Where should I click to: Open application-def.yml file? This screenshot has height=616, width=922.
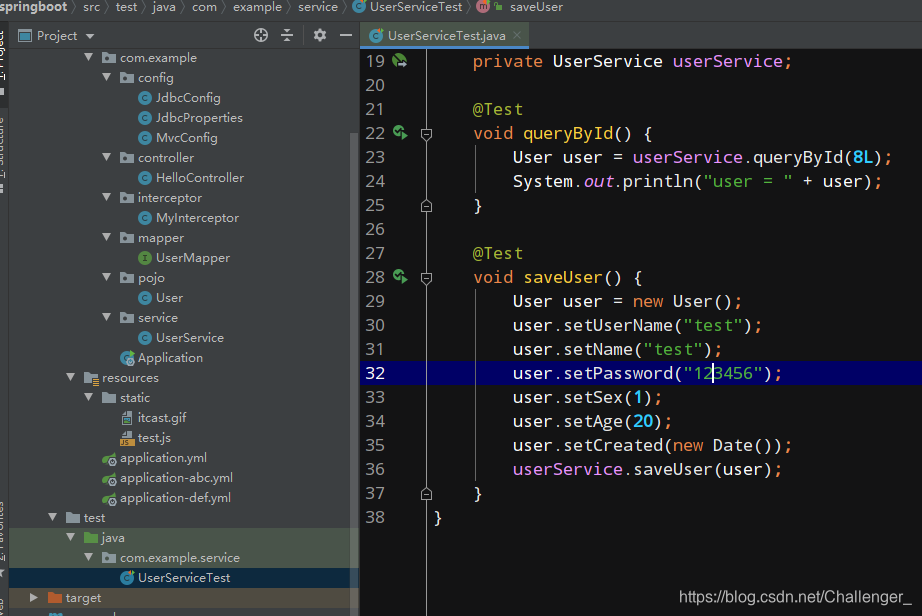click(x=166, y=497)
